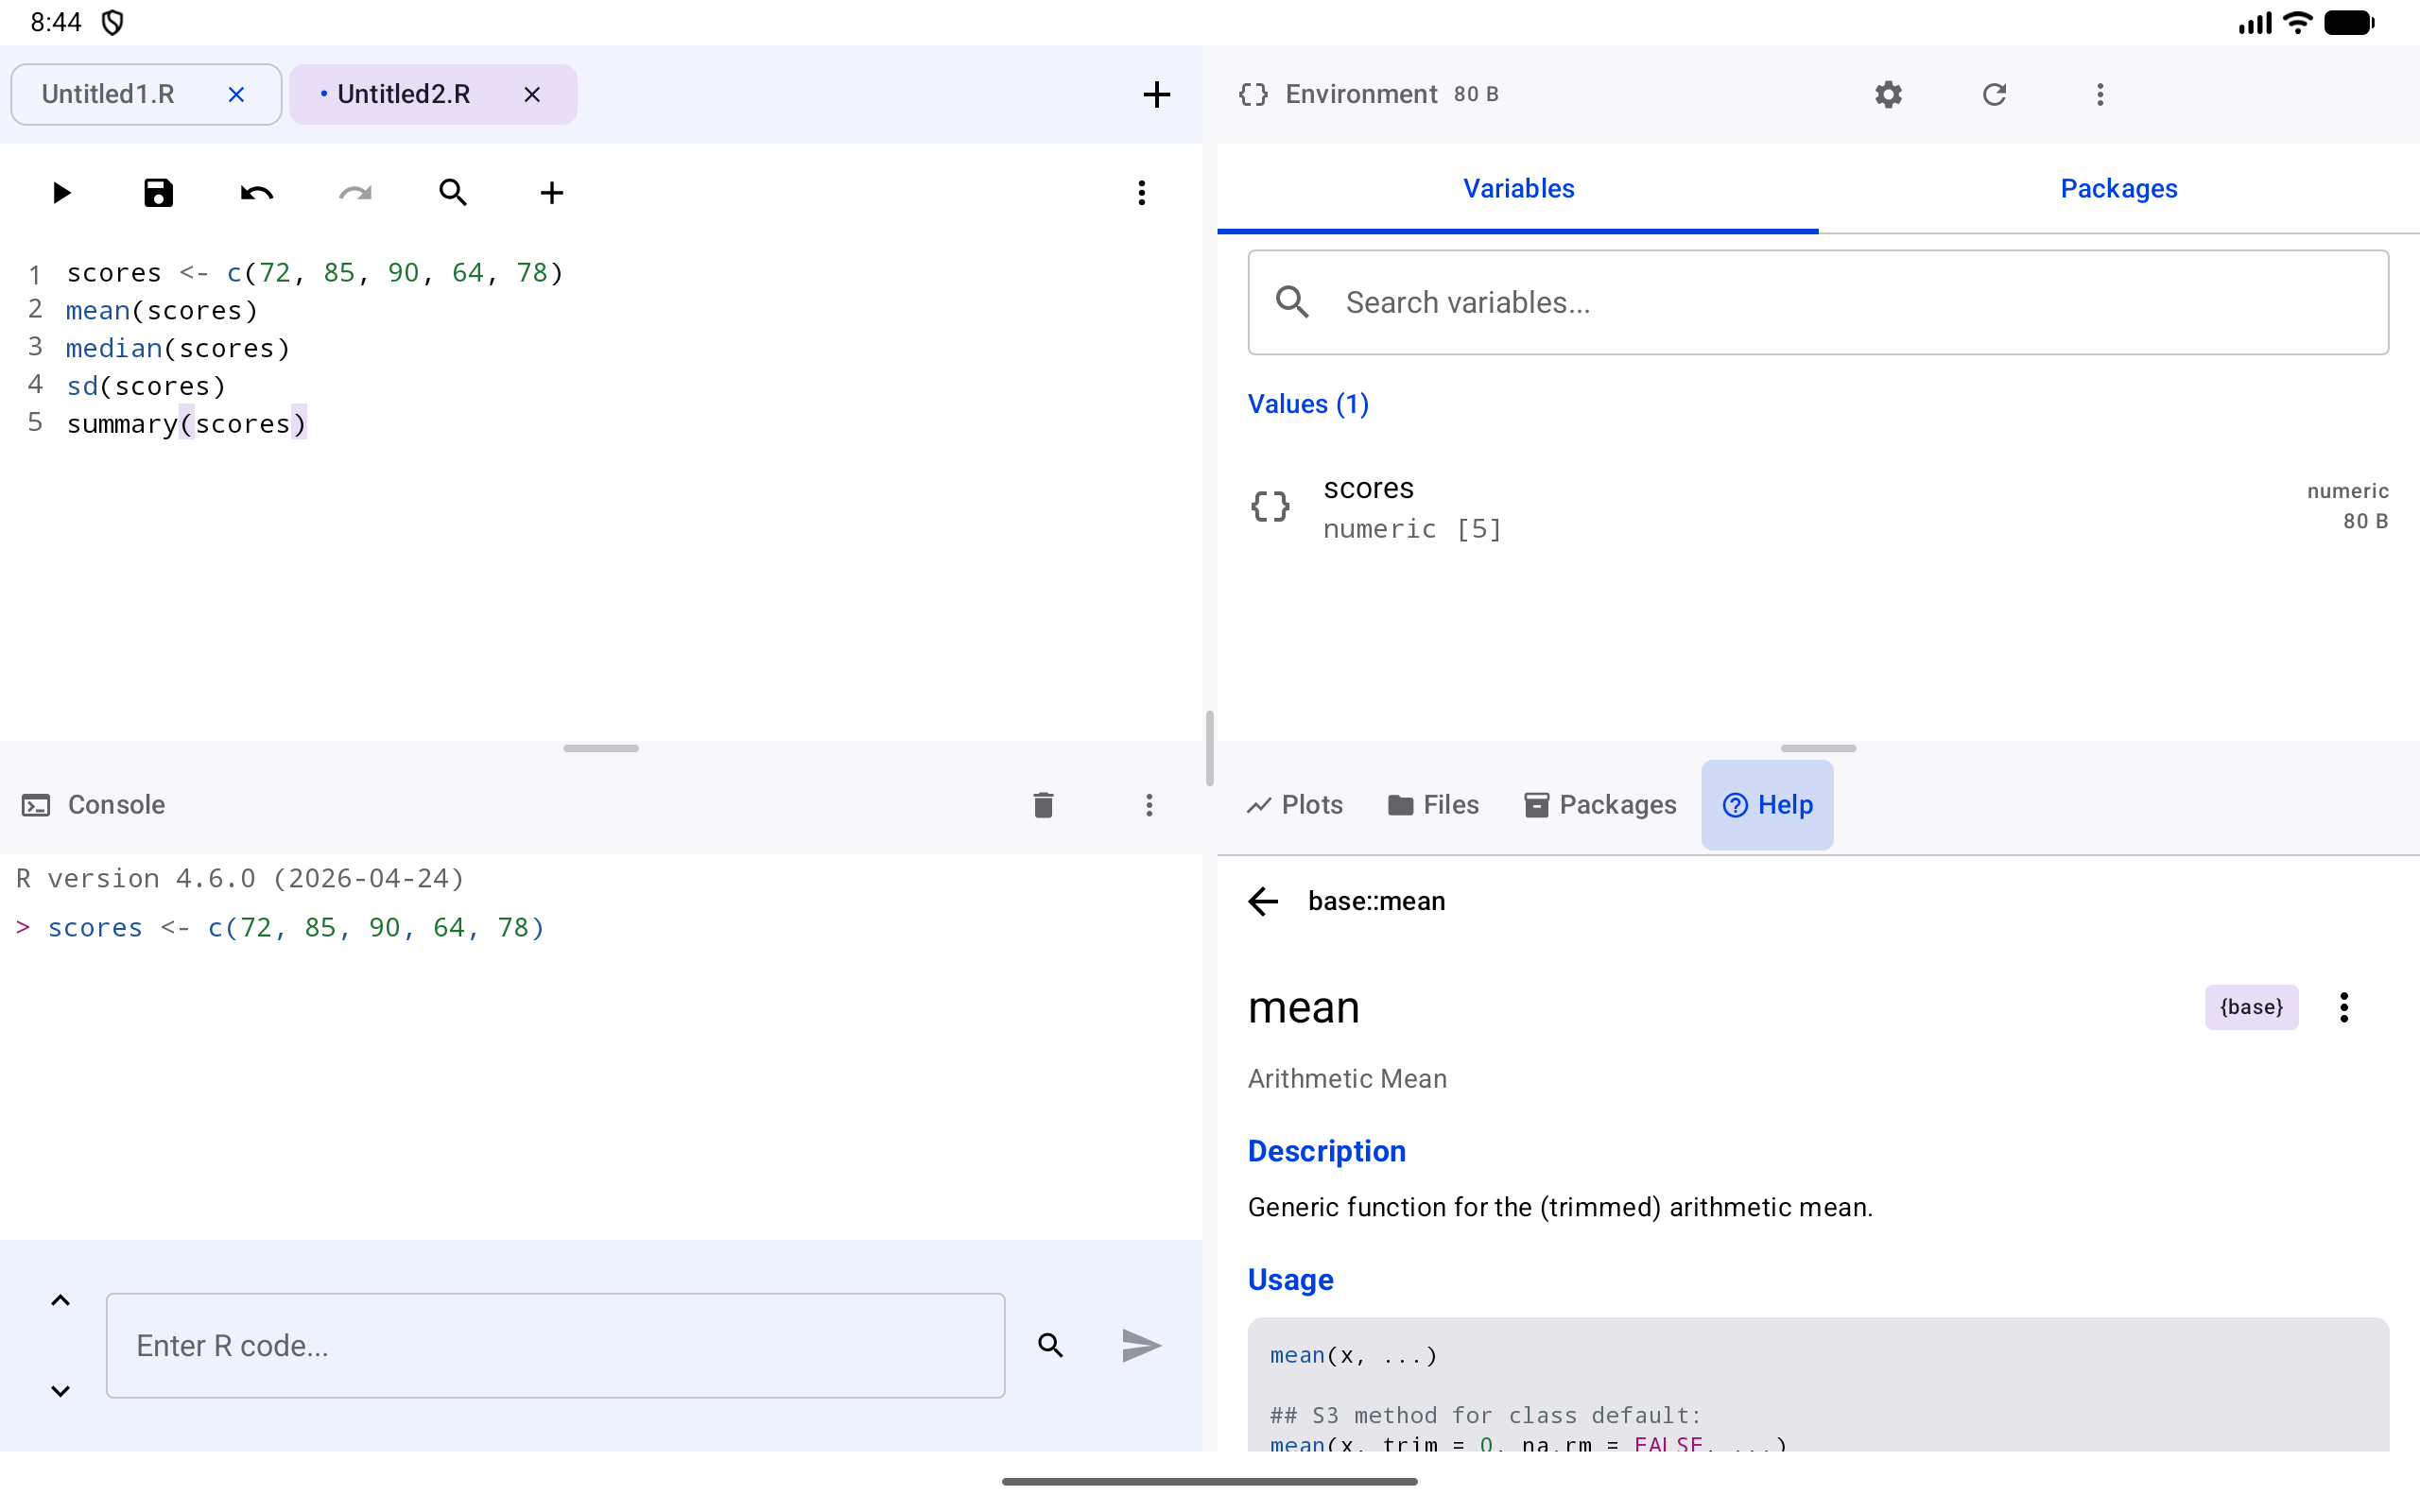Place cursor on line 1 scores assignment
The width and height of the screenshot is (2420, 1512).
coord(315,273)
